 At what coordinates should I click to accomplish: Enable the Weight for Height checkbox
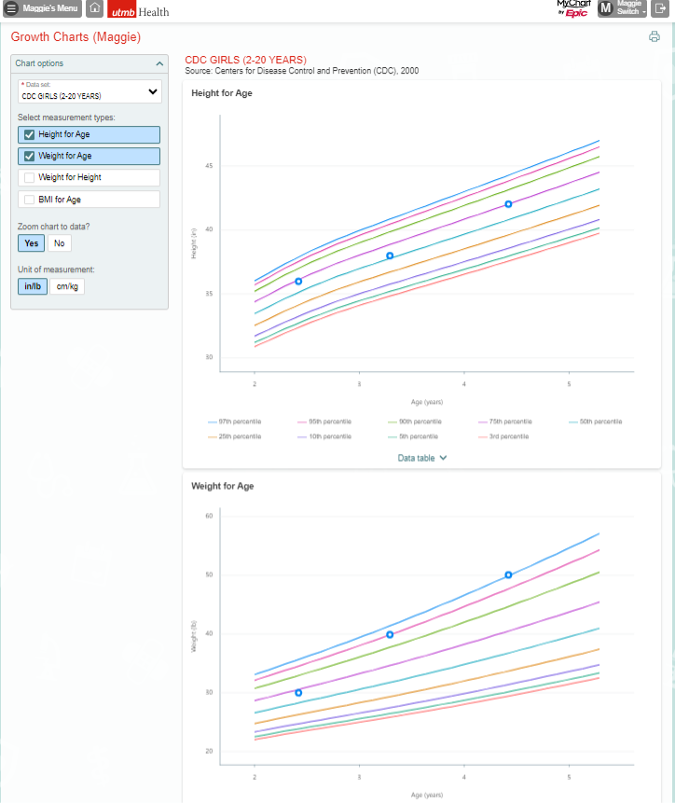tap(30, 178)
